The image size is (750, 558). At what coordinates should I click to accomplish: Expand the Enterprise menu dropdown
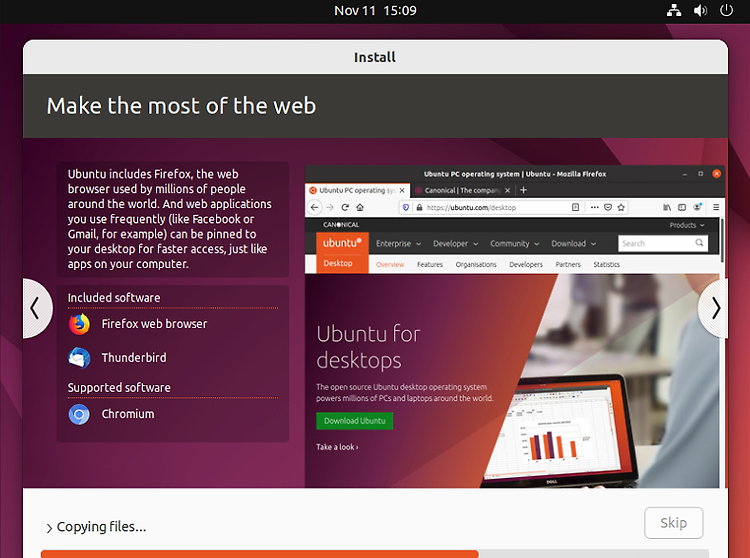pos(398,243)
